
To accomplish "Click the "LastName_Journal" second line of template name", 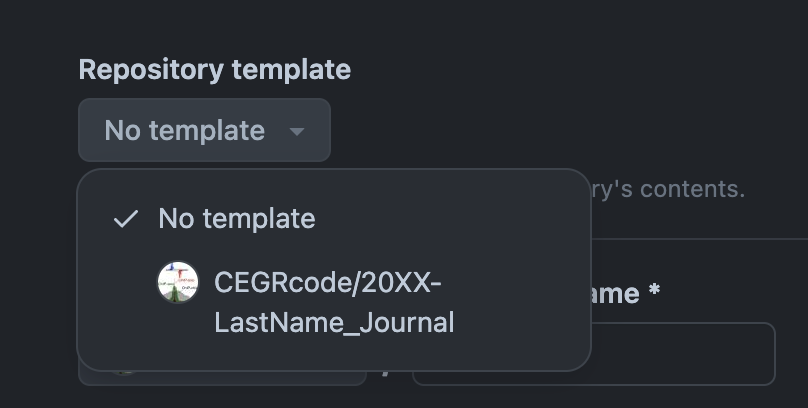I will point(334,323).
